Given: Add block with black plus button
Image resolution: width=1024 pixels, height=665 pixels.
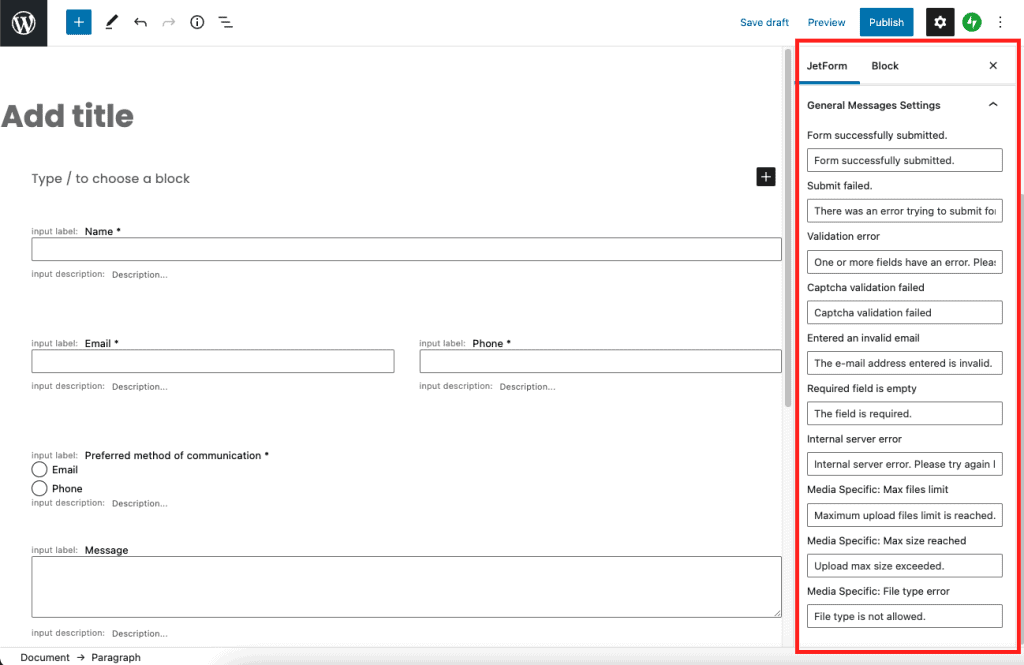Looking at the screenshot, I should [x=765, y=176].
